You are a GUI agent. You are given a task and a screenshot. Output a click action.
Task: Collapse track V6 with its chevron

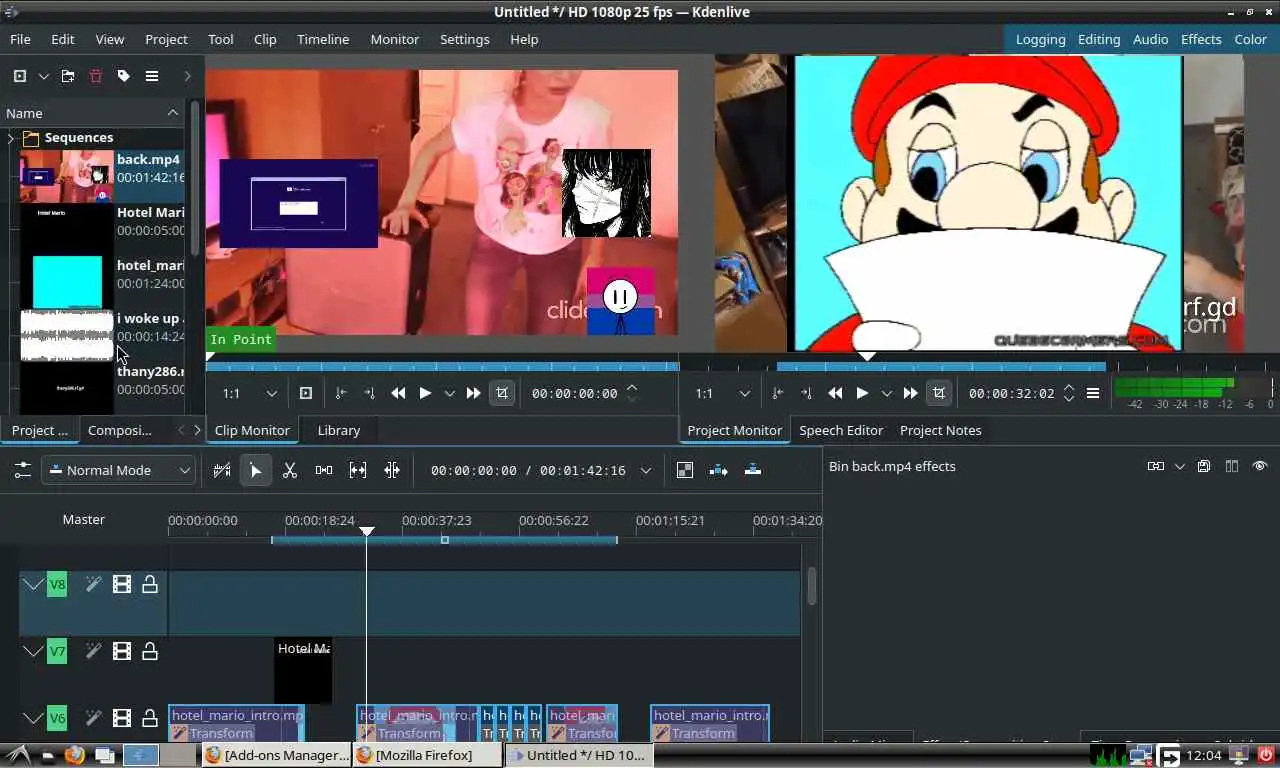(x=33, y=718)
